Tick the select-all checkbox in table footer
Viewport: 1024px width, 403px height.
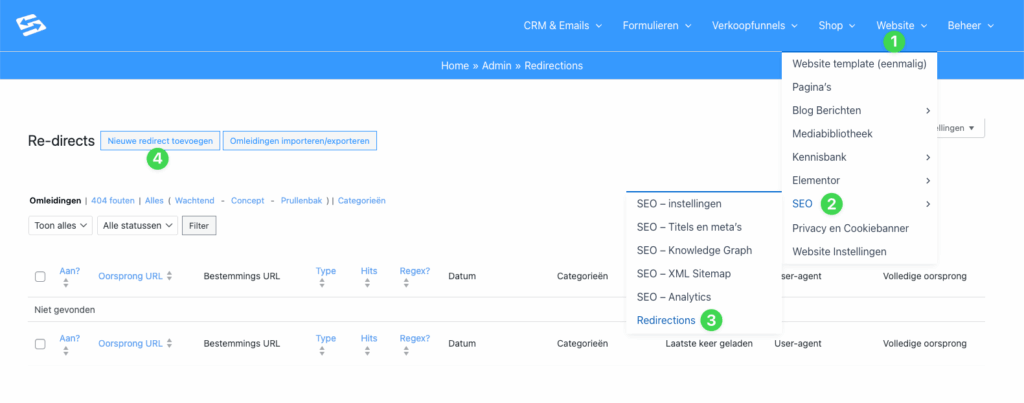click(x=40, y=344)
